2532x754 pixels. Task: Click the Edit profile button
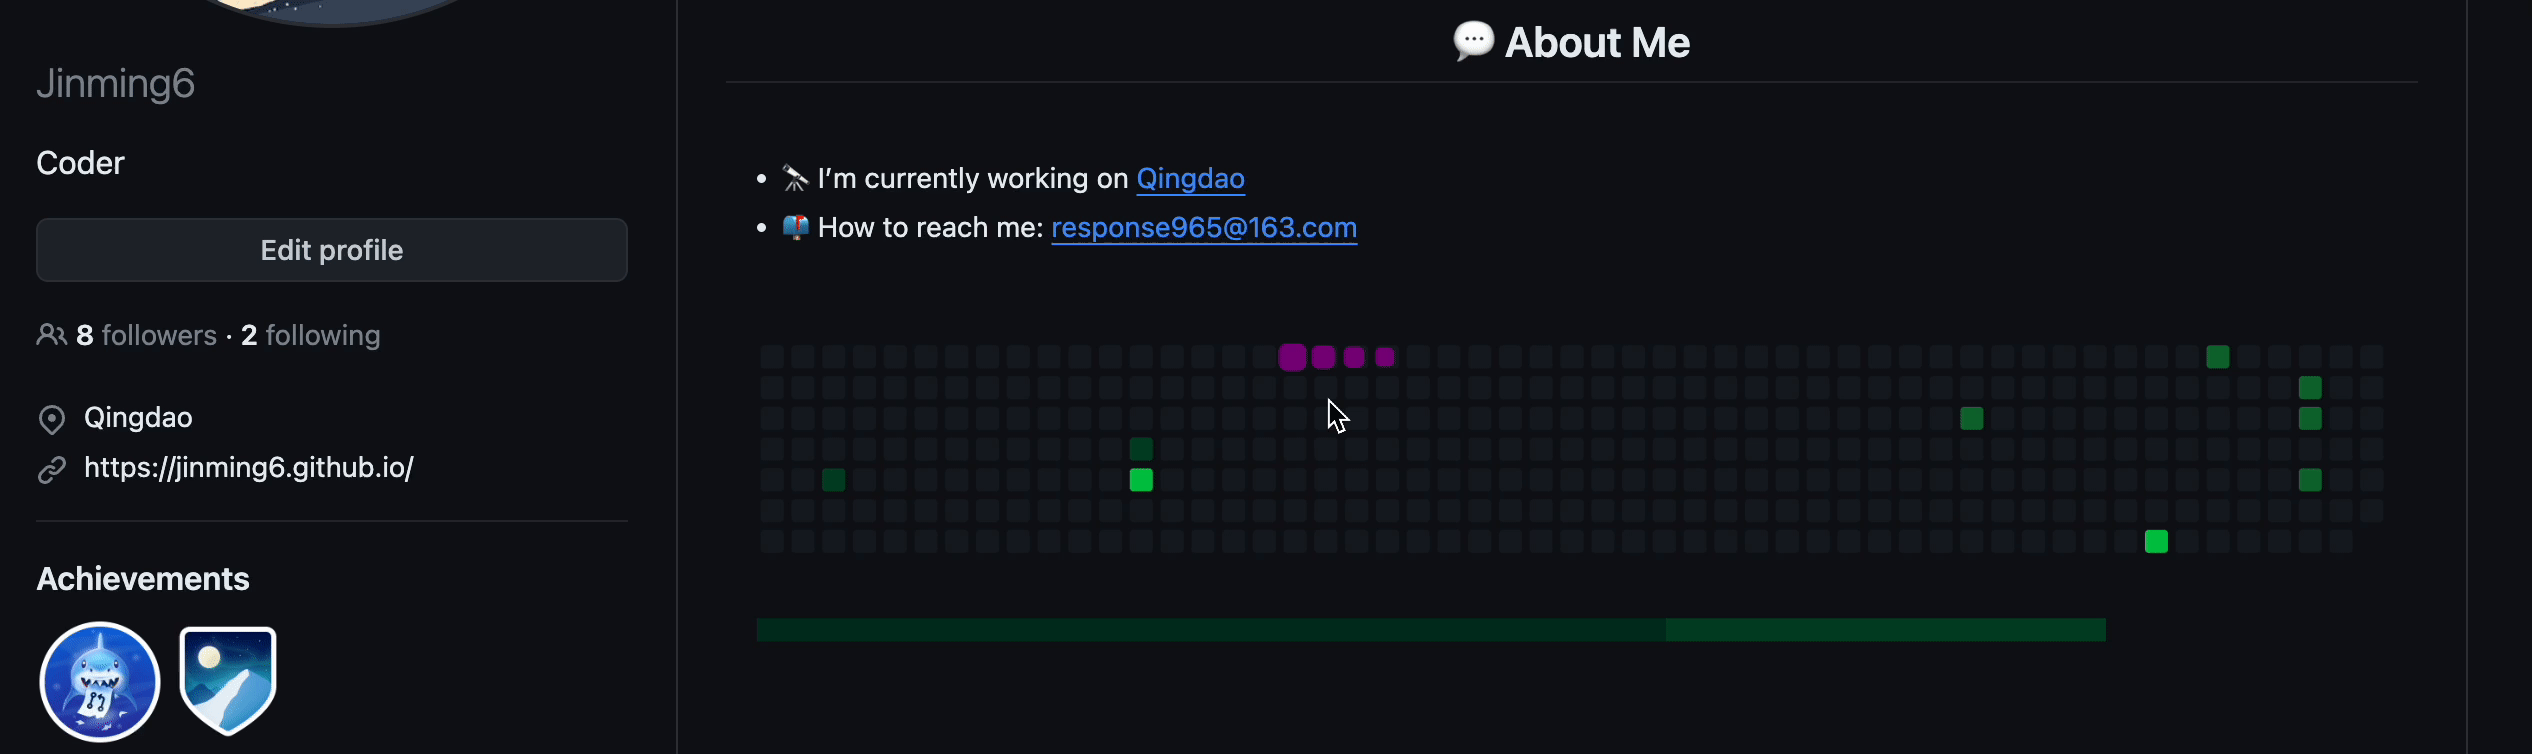332,250
